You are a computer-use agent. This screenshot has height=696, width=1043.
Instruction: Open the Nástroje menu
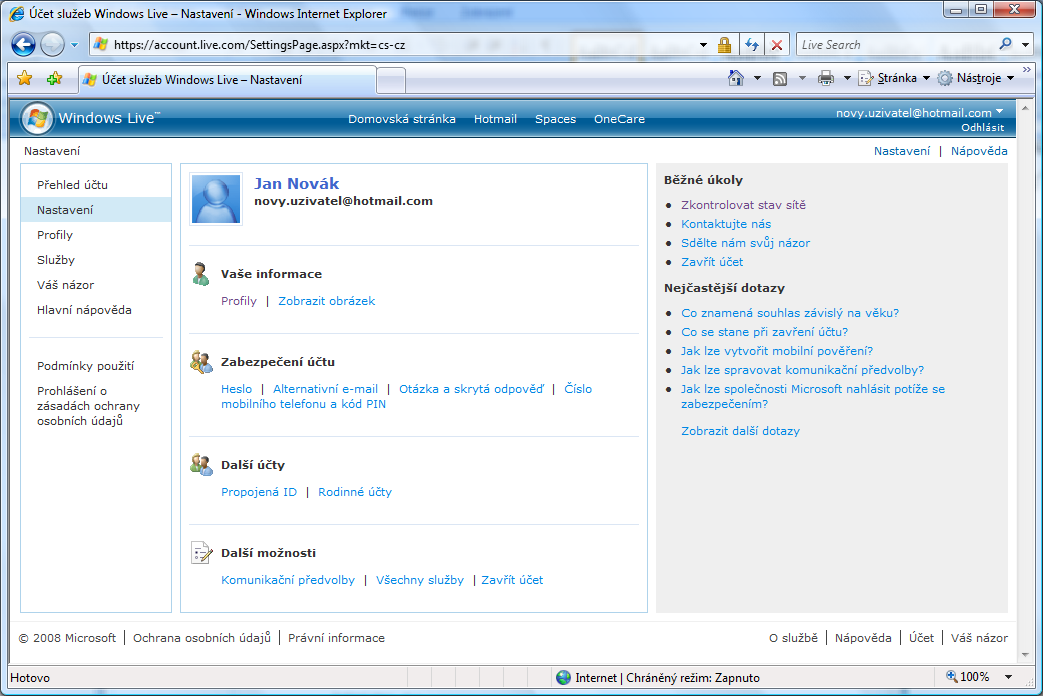pyautogui.click(x=975, y=79)
